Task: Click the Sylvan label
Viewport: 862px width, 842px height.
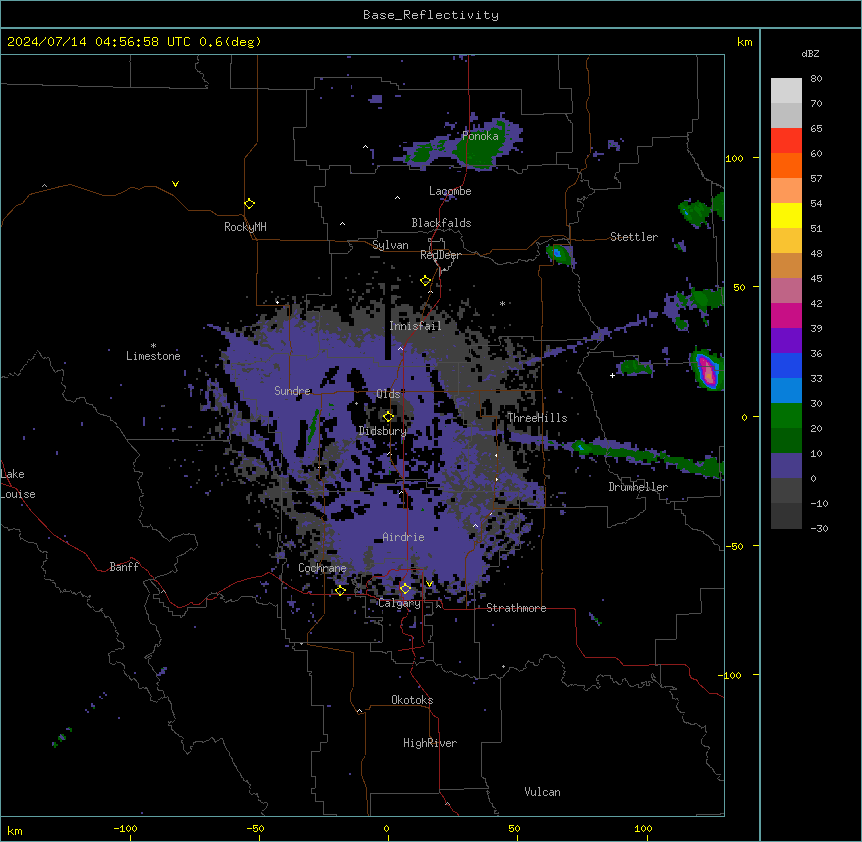Action: (x=390, y=245)
